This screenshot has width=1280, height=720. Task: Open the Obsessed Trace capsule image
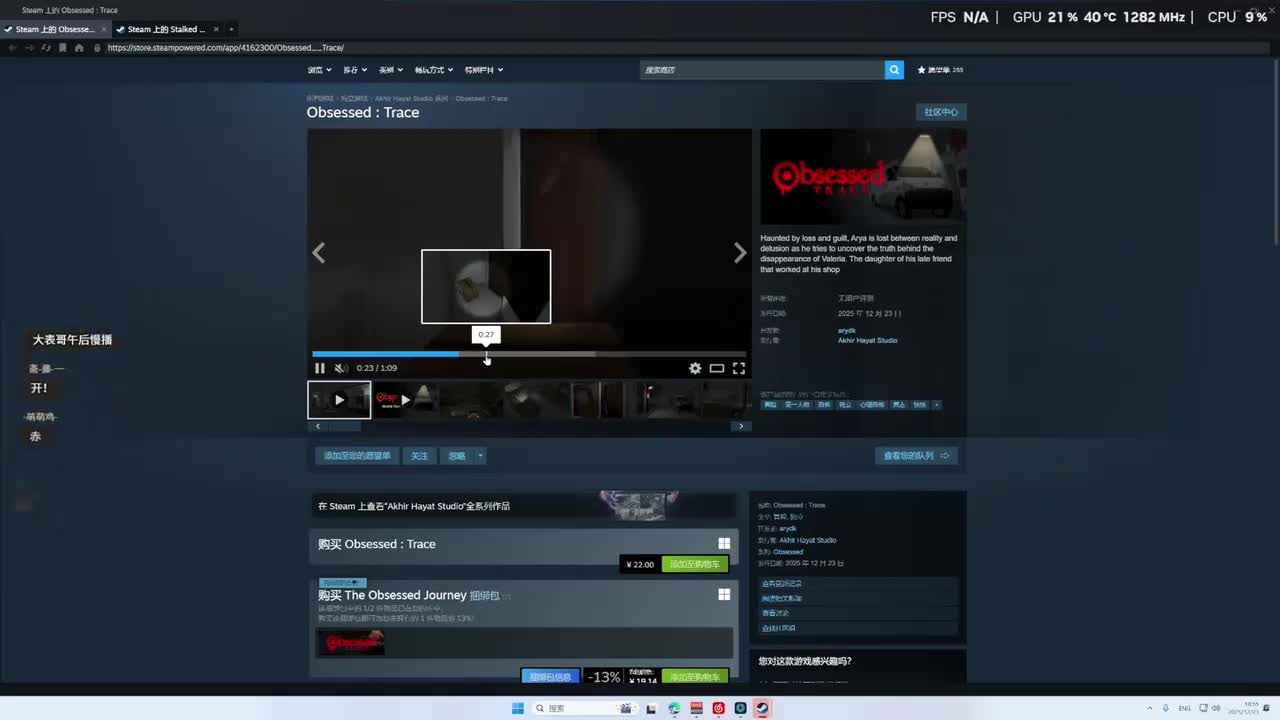click(863, 176)
